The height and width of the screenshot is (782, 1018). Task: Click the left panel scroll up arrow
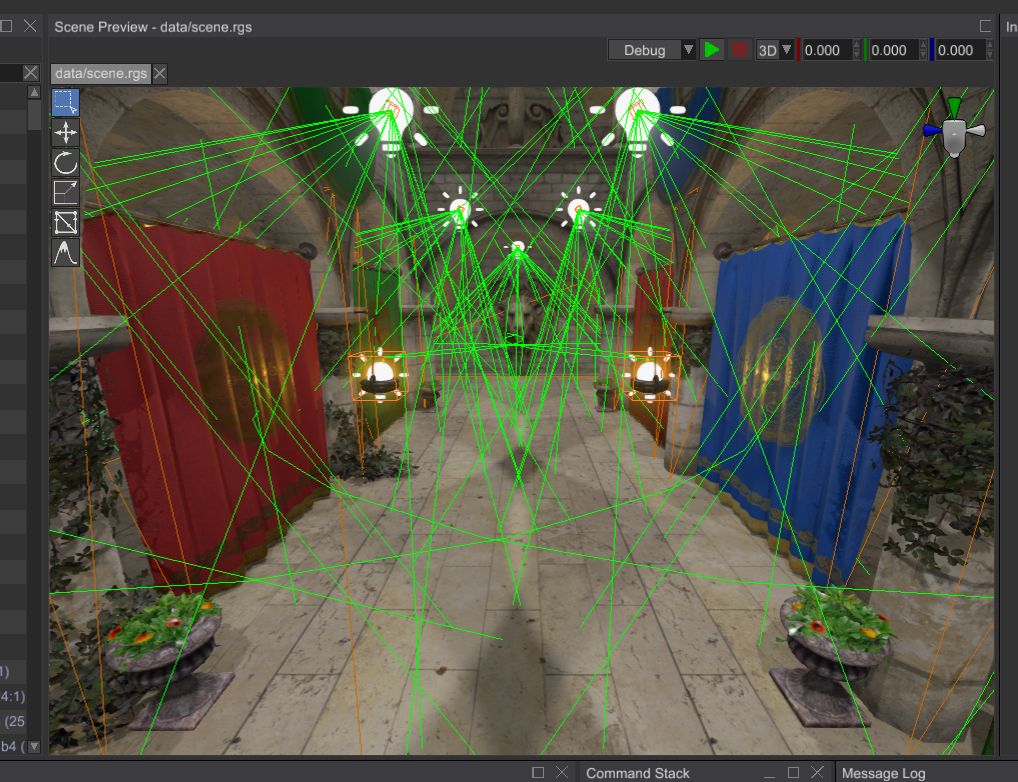(34, 92)
